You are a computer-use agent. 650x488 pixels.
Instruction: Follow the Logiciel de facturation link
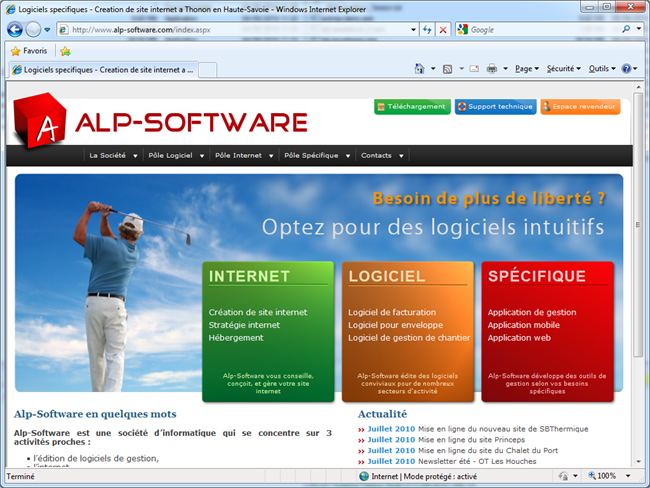pos(392,312)
